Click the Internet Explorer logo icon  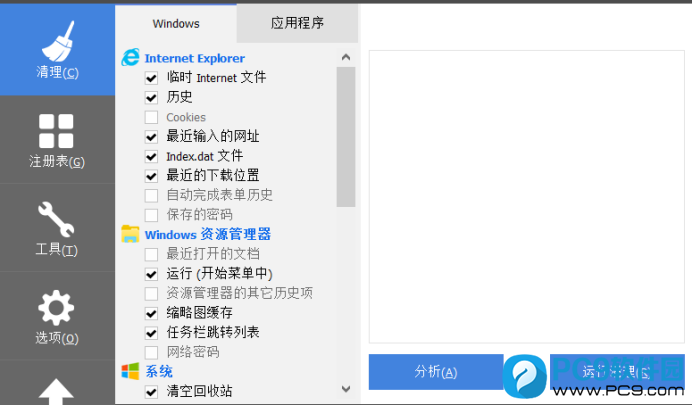tap(130, 58)
